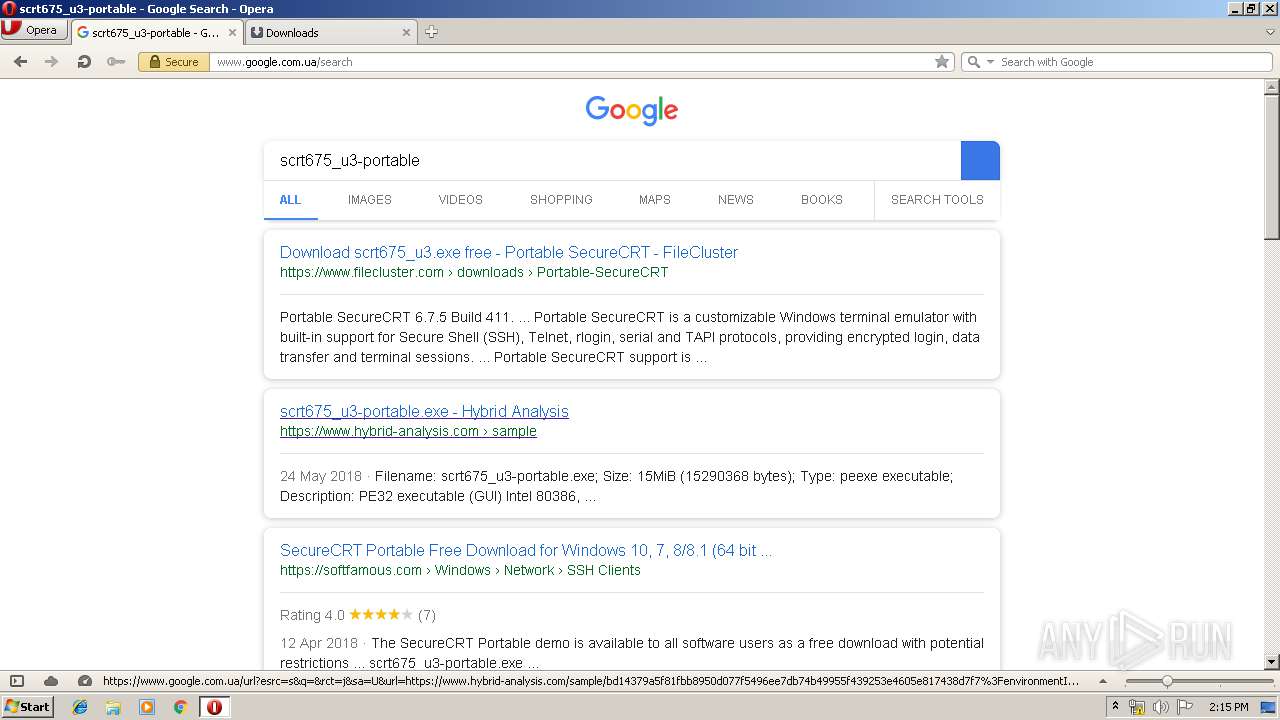
Task: Open Google logo homepage
Action: [632, 110]
